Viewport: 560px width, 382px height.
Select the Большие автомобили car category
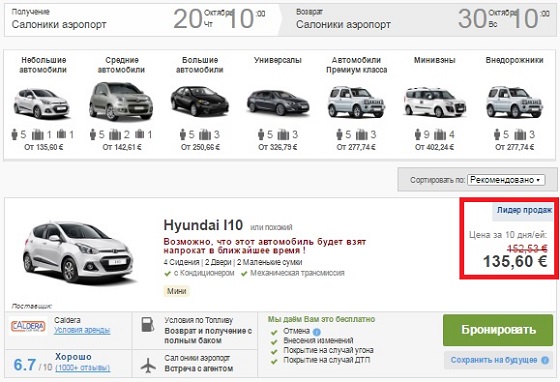[200, 103]
